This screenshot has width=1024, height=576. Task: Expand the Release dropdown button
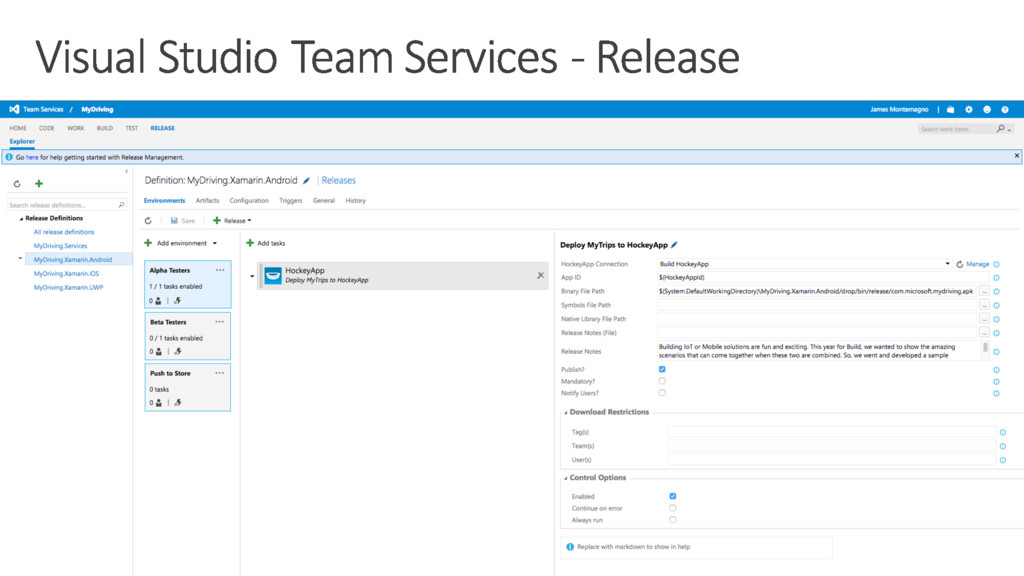[x=232, y=221]
